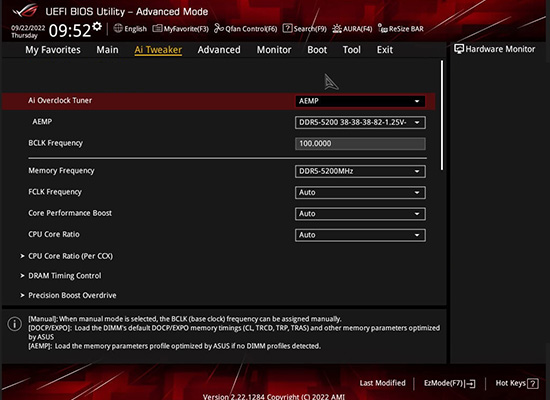Open Qfan Control fan icon
This screenshot has height=400, width=550.
(x=219, y=28)
